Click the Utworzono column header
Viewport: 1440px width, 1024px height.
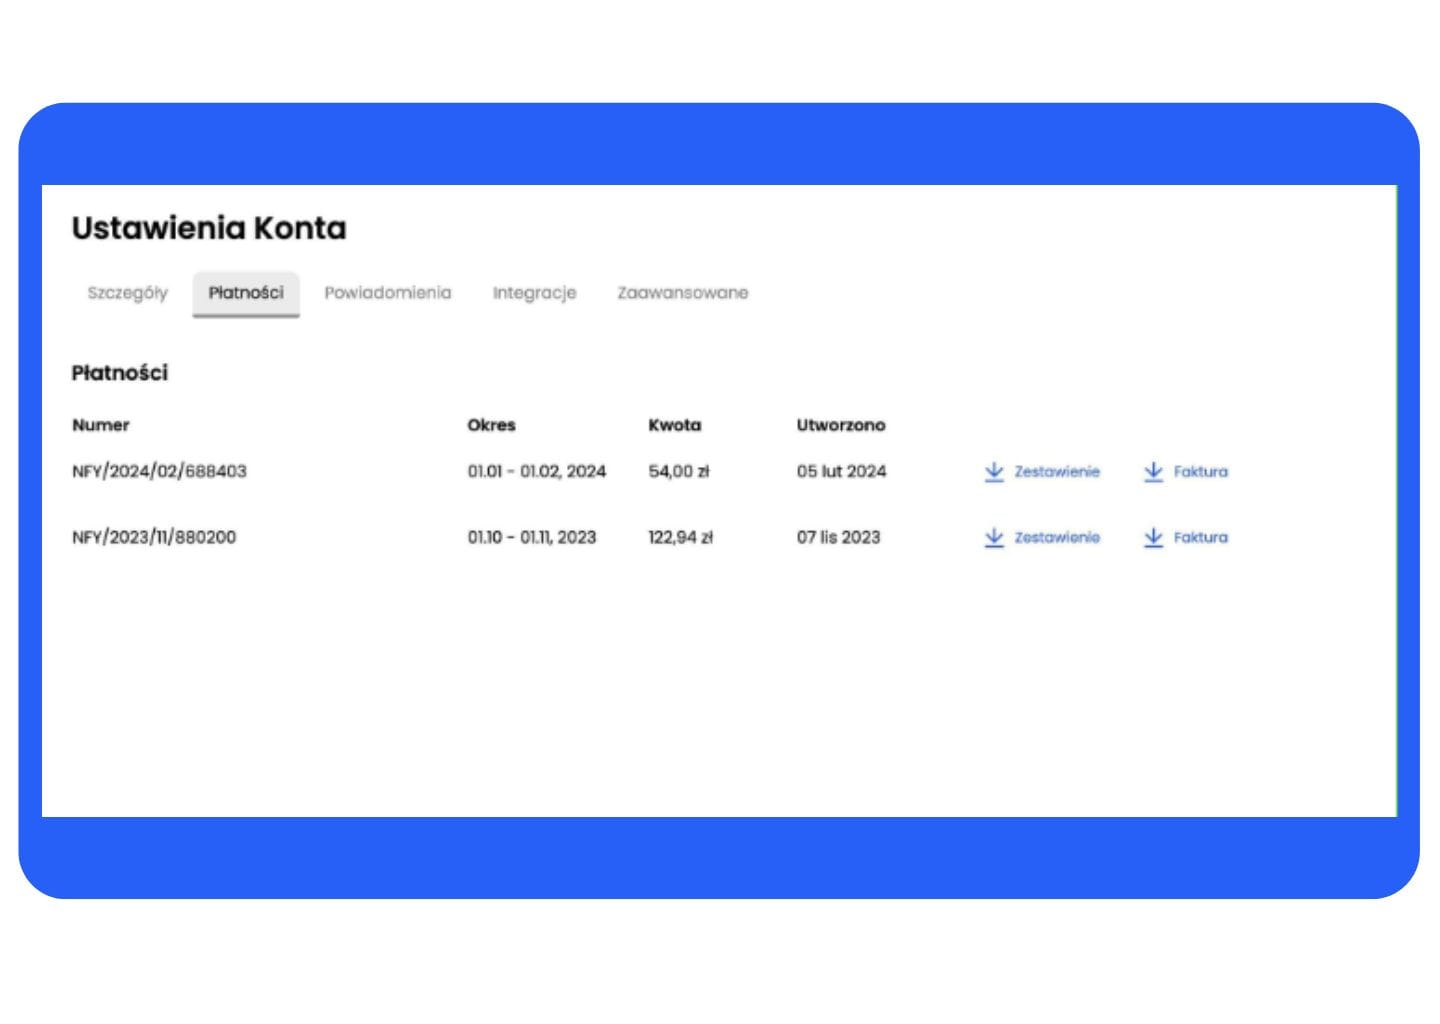pyautogui.click(x=841, y=425)
